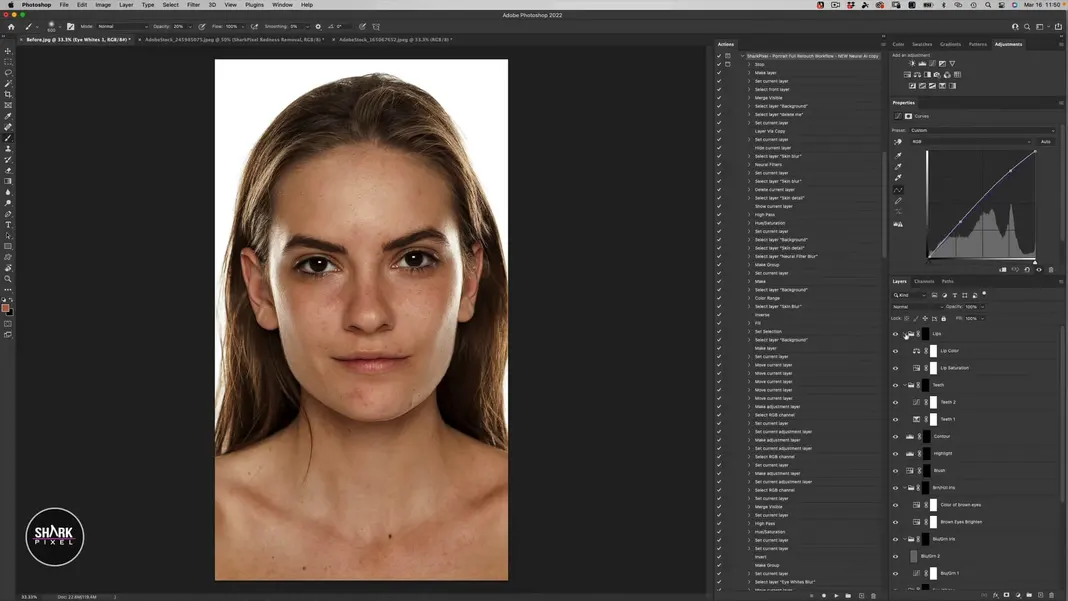The image size is (1068, 601).
Task: Choose edit points curve mode
Action: [898, 189]
